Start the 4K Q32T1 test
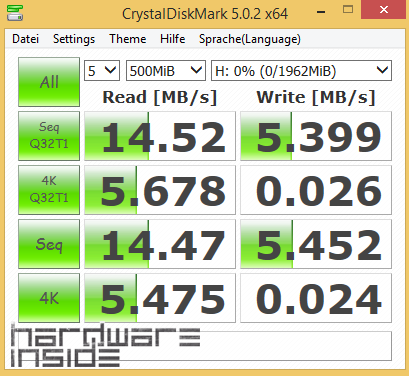Screen dimensions: 409x376 pyautogui.click(x=49, y=190)
